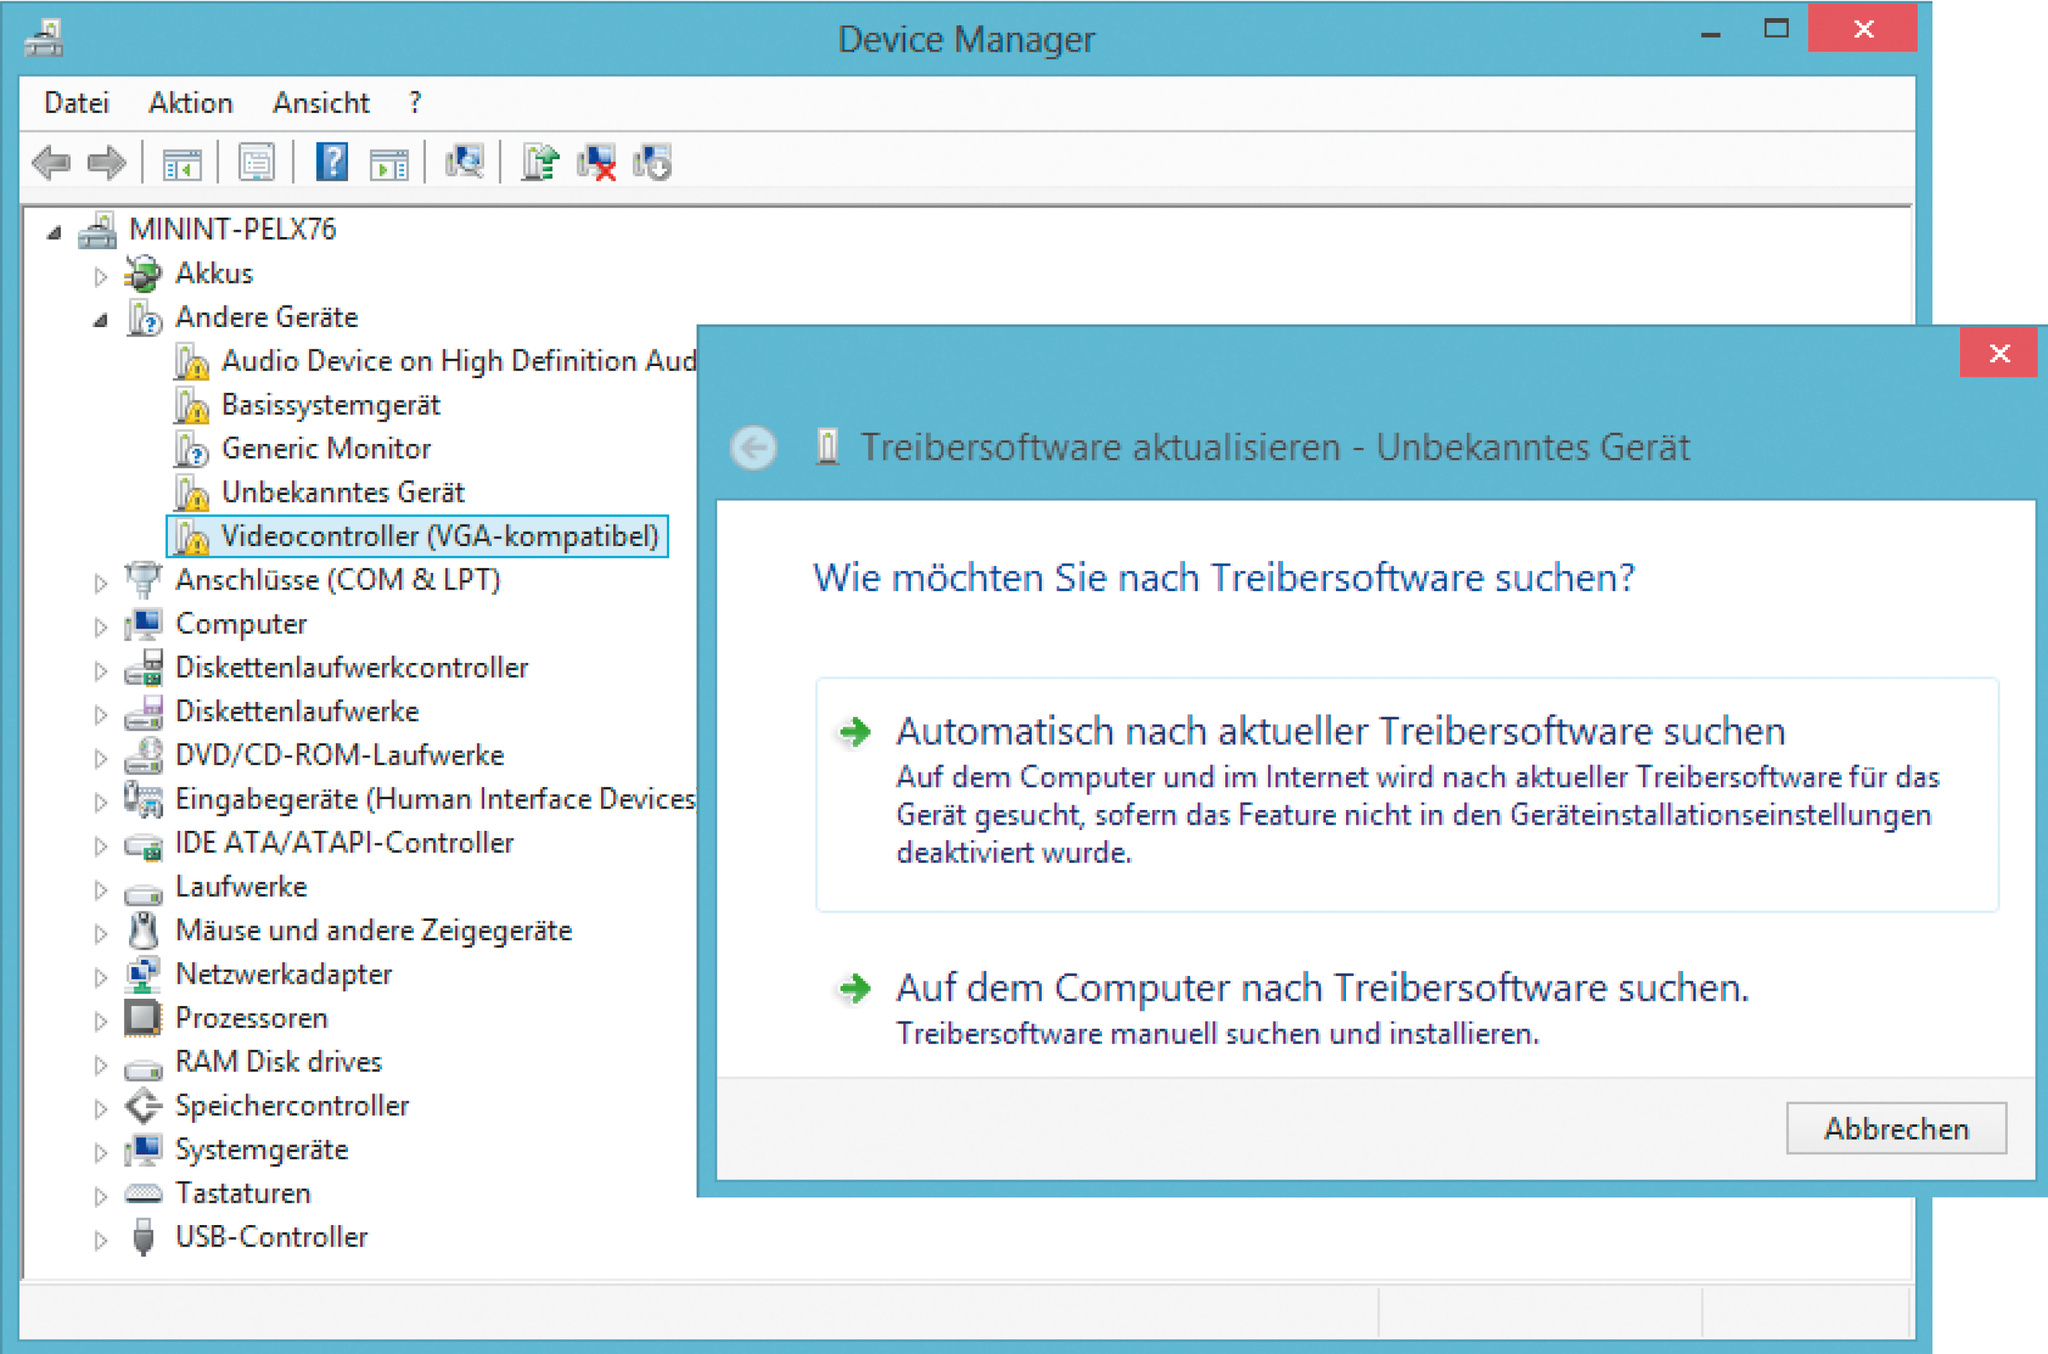This screenshot has height=1354, width=2048.
Task: Expand the Akkus category
Action: (x=100, y=276)
